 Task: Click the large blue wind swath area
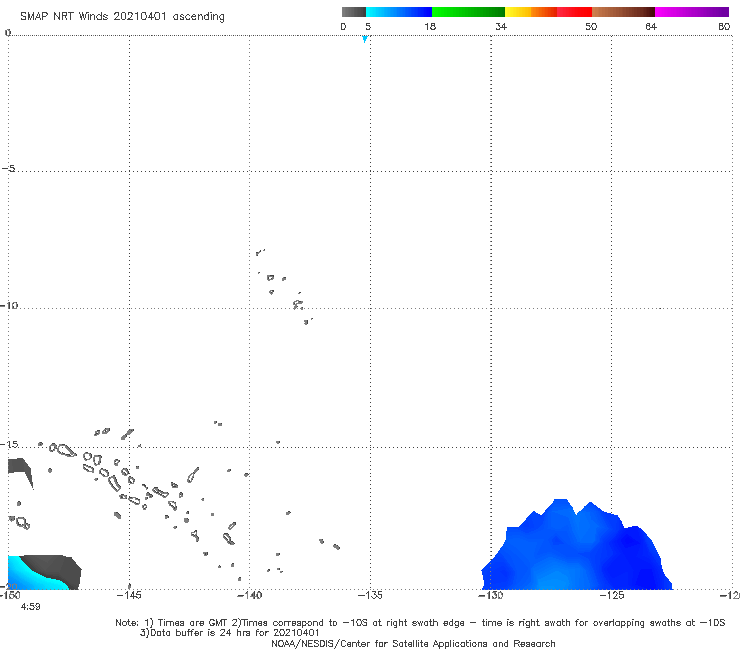(x=577, y=550)
